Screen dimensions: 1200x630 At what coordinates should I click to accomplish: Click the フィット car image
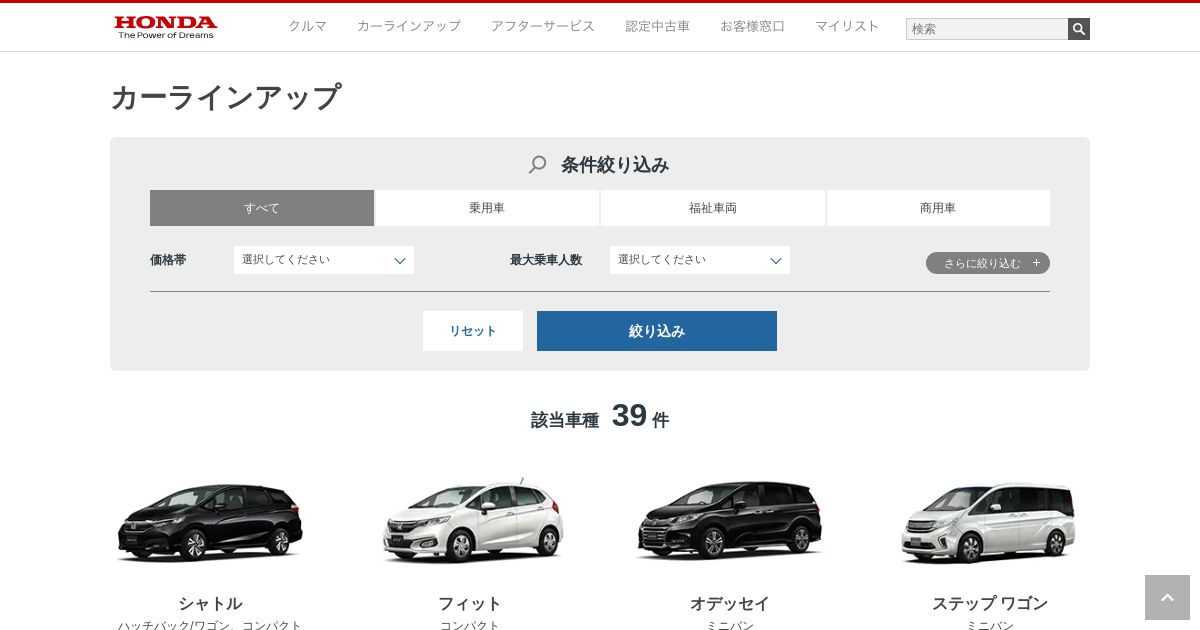472,522
